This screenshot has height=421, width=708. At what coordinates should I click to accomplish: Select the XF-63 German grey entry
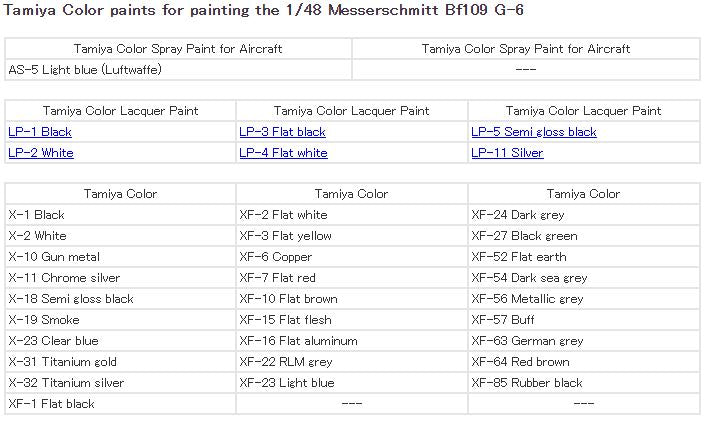pyautogui.click(x=527, y=341)
